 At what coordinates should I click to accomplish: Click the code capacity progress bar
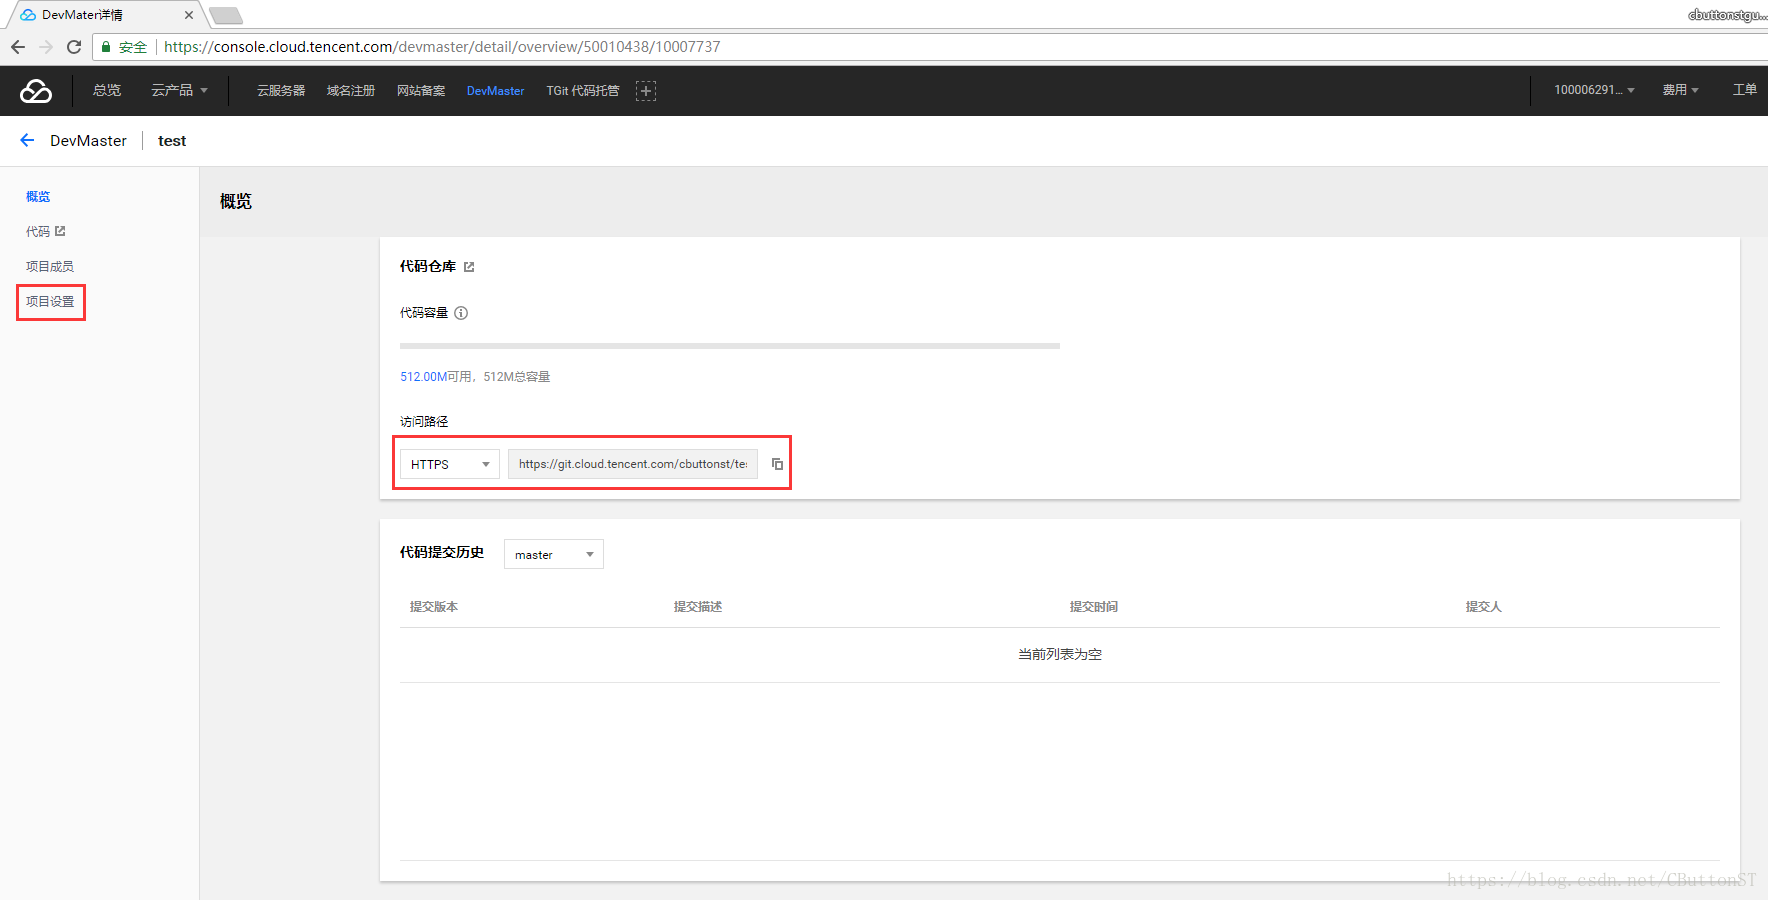tap(730, 346)
